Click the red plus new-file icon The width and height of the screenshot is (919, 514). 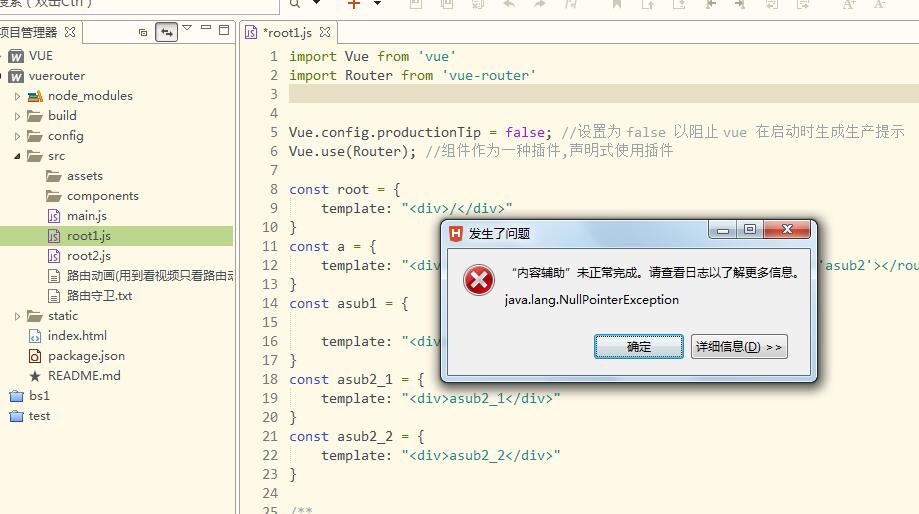pos(353,4)
